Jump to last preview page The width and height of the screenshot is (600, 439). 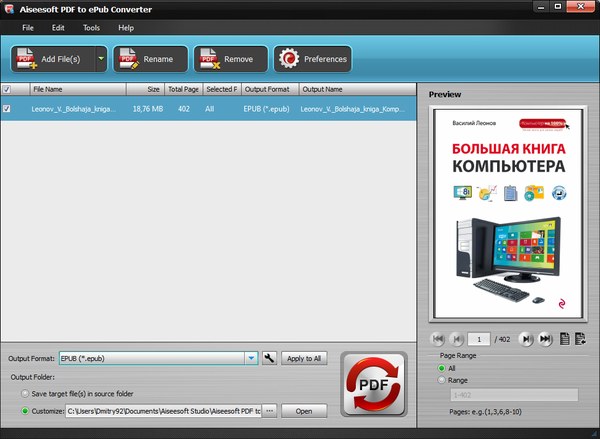[545, 339]
